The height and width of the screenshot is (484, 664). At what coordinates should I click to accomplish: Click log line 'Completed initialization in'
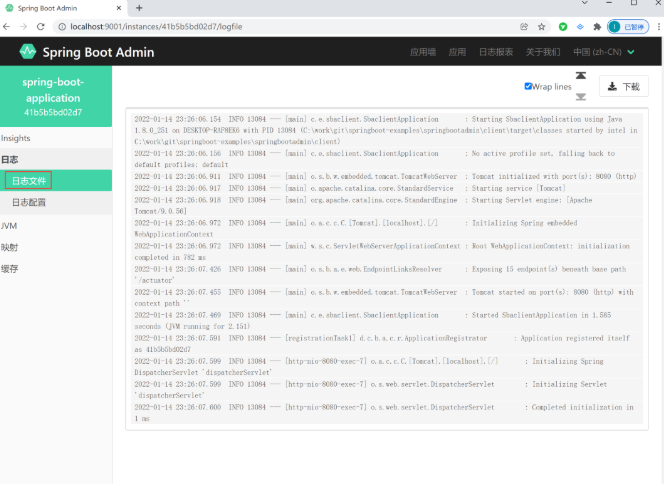(x=387, y=413)
